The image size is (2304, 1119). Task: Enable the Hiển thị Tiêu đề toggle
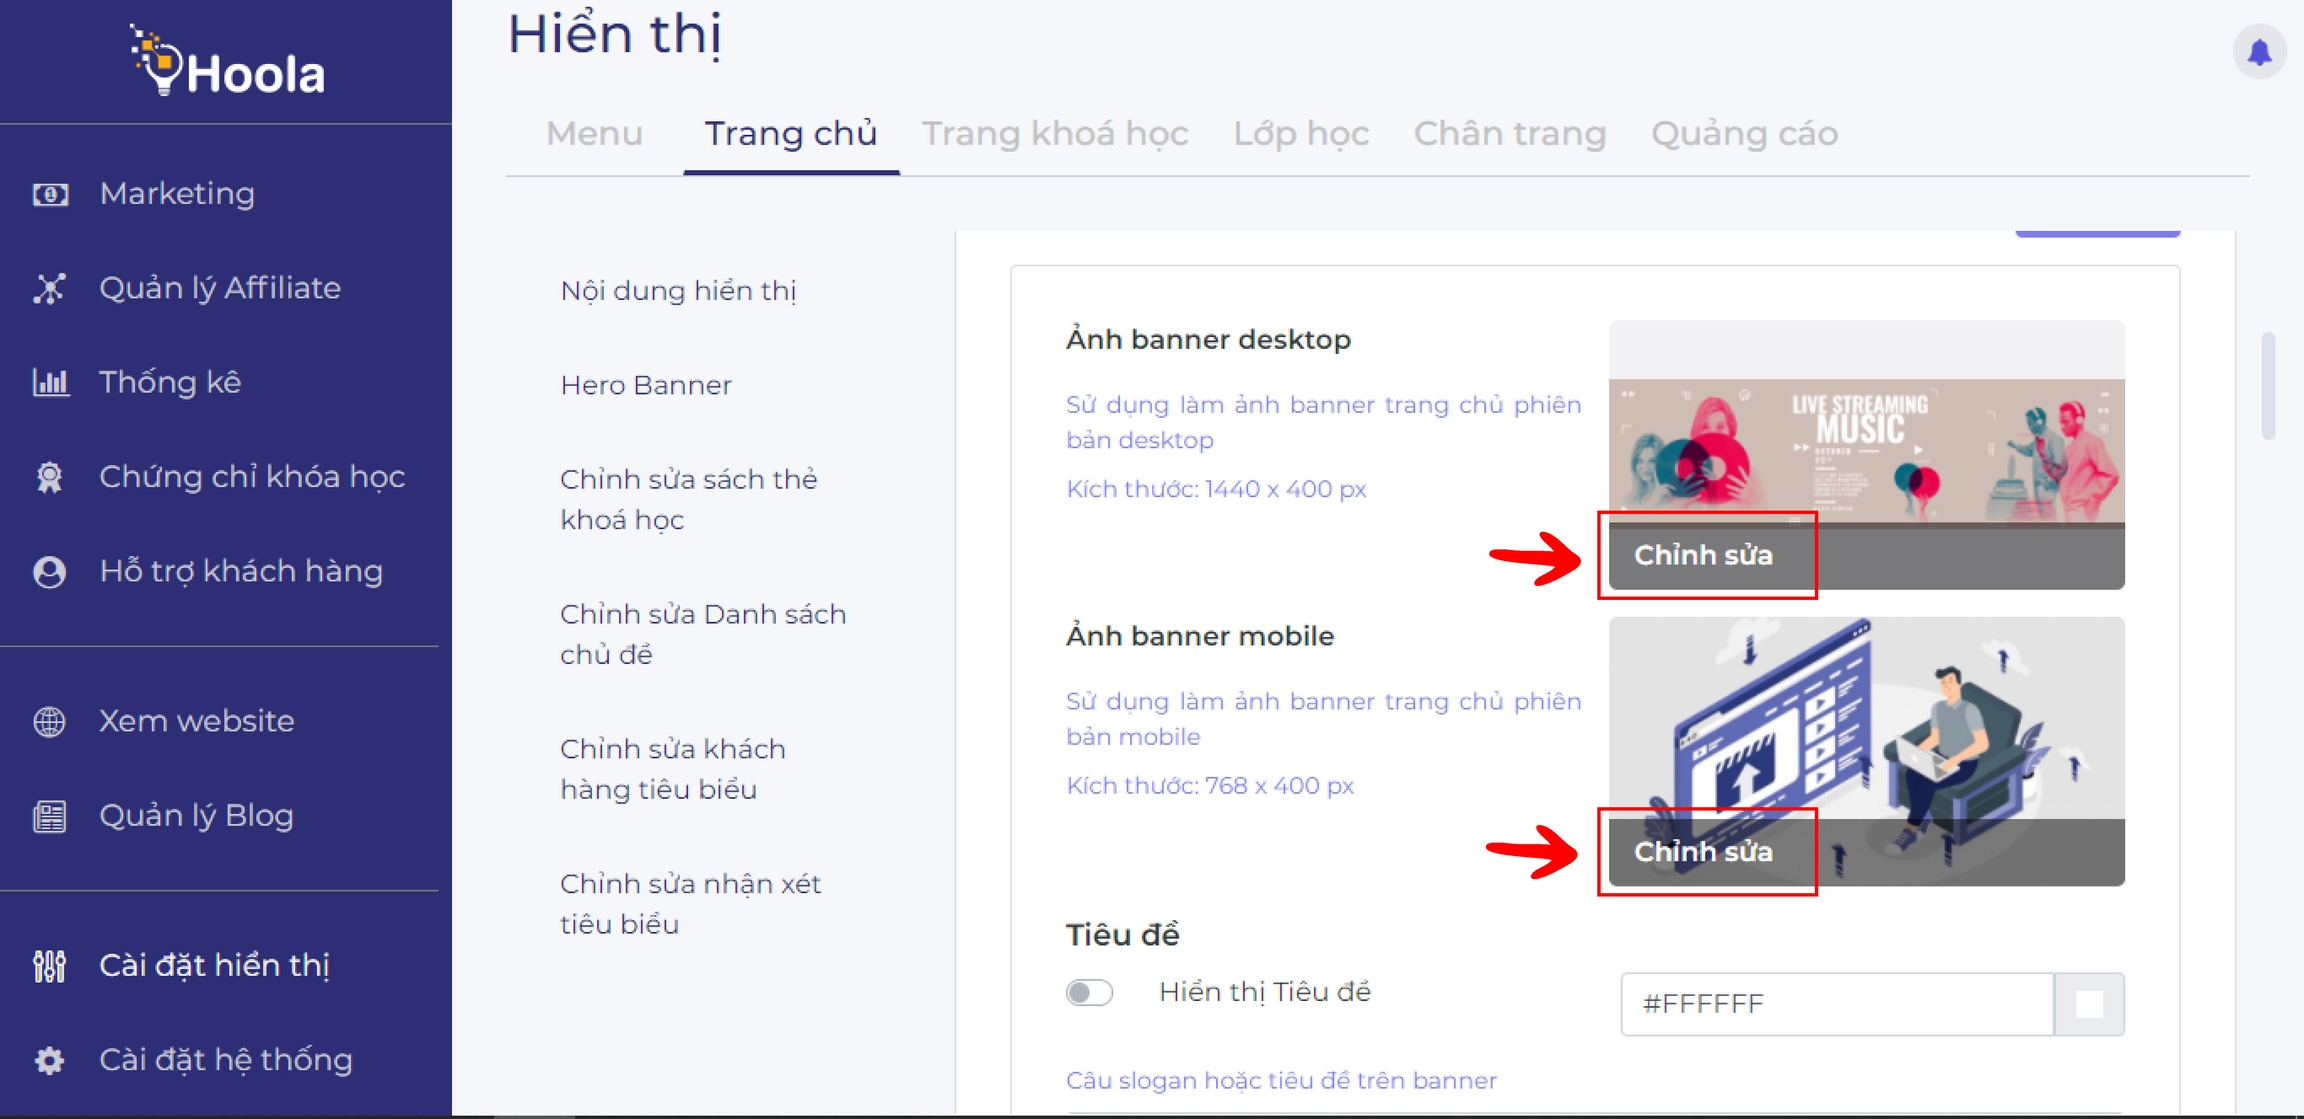[x=1089, y=992]
